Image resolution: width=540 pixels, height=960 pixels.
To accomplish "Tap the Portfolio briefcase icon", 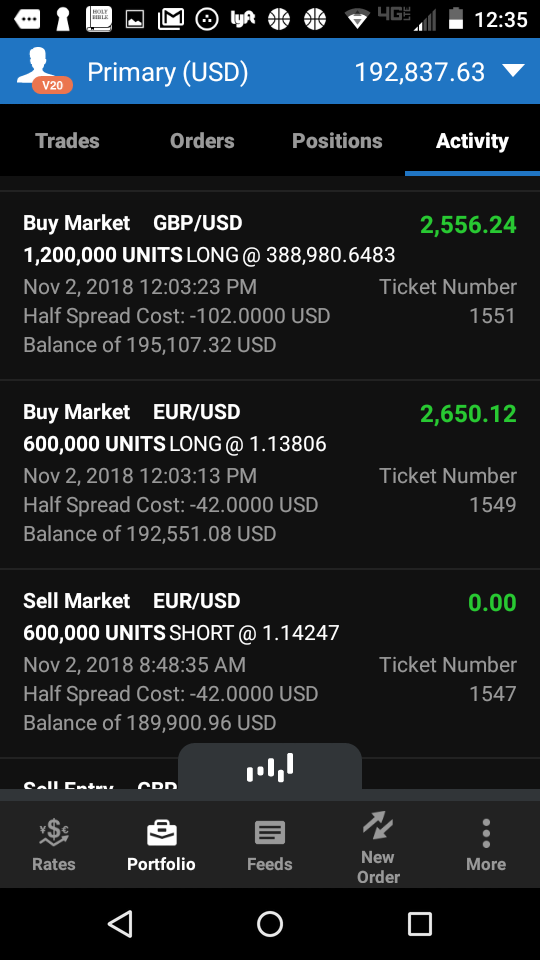I will coord(162,833).
